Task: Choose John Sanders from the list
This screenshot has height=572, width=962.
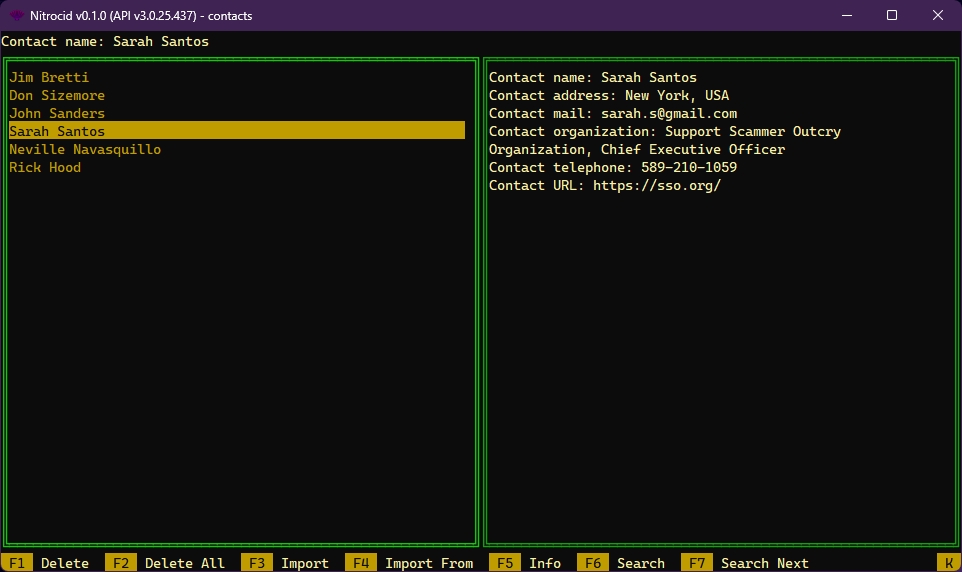Action: tap(57, 113)
